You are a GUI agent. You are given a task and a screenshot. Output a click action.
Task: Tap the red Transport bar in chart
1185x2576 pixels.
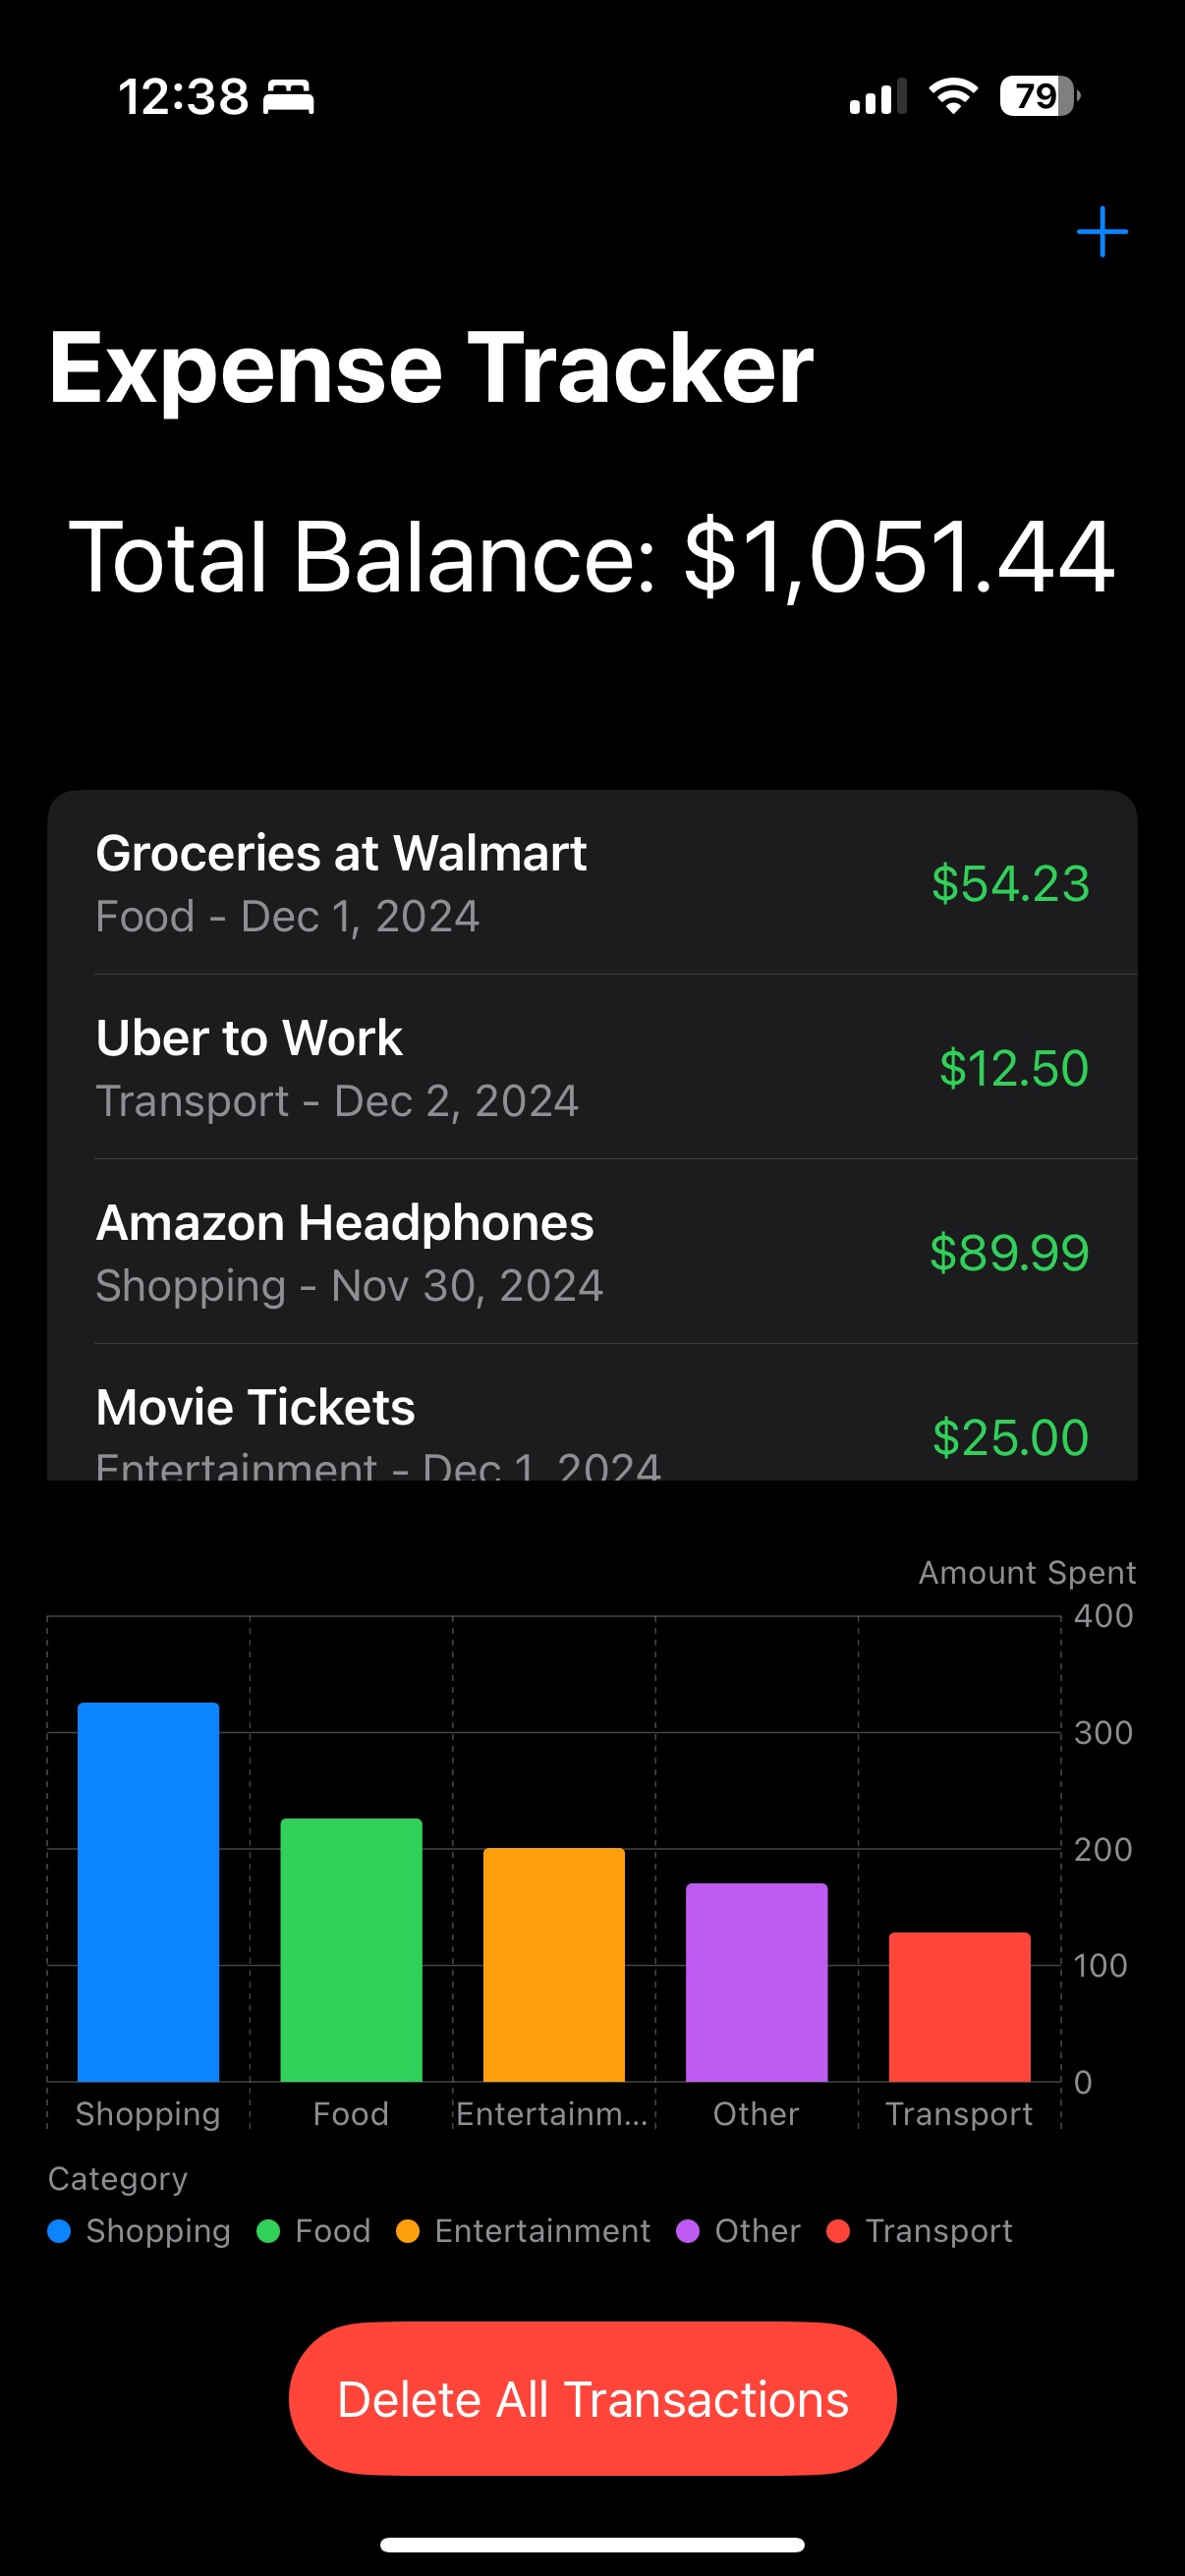pos(960,2007)
